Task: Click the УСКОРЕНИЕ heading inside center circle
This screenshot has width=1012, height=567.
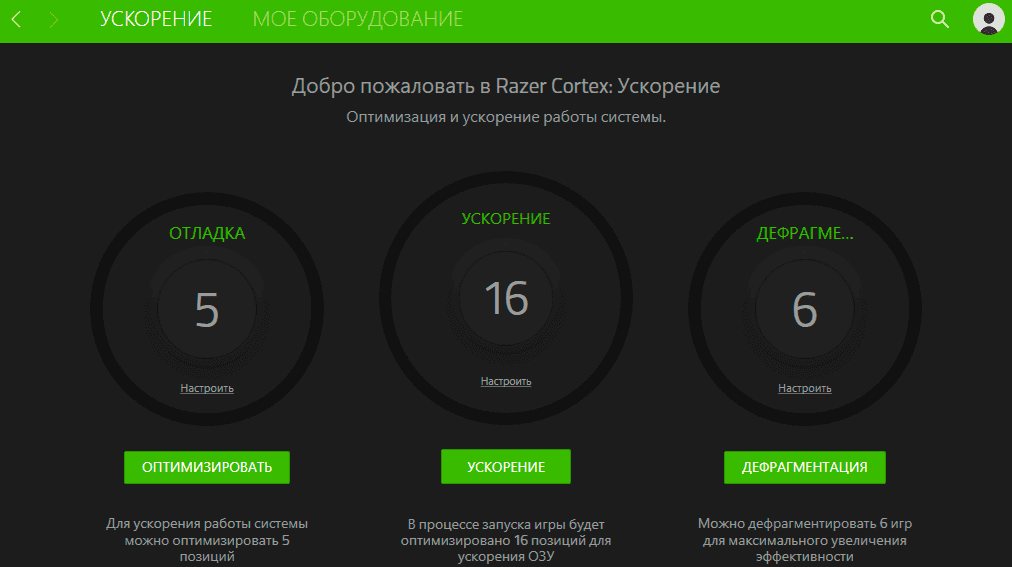Action: click(x=505, y=219)
